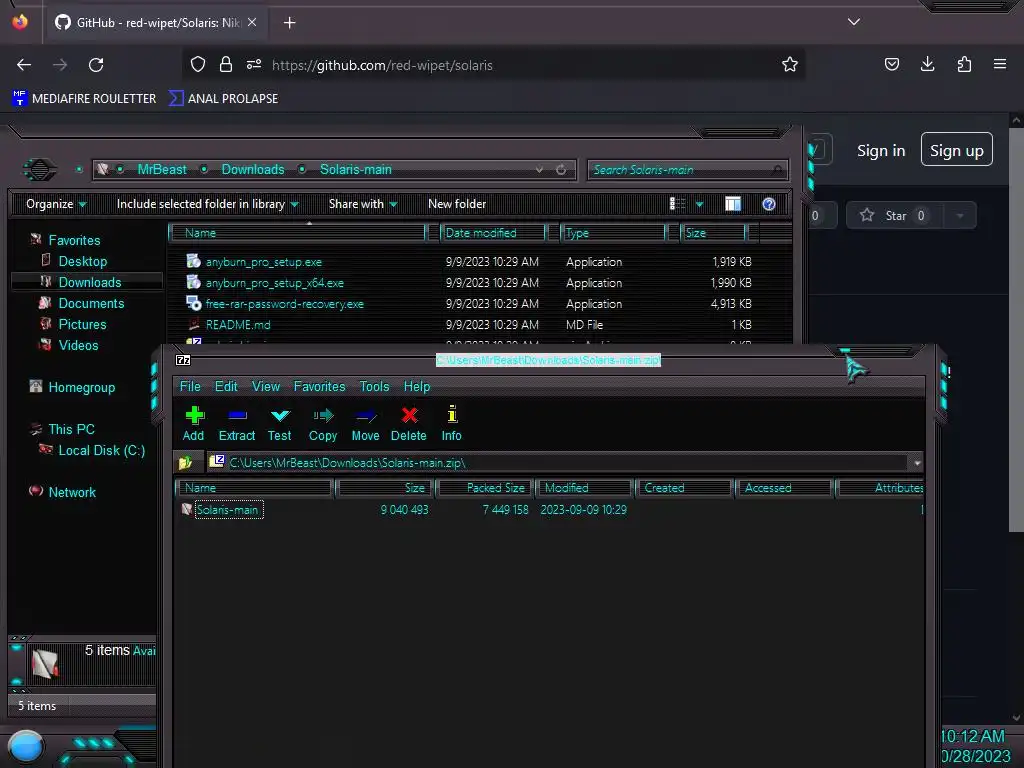Click Search Solaris-main field
1024x768 pixels.
(x=687, y=170)
